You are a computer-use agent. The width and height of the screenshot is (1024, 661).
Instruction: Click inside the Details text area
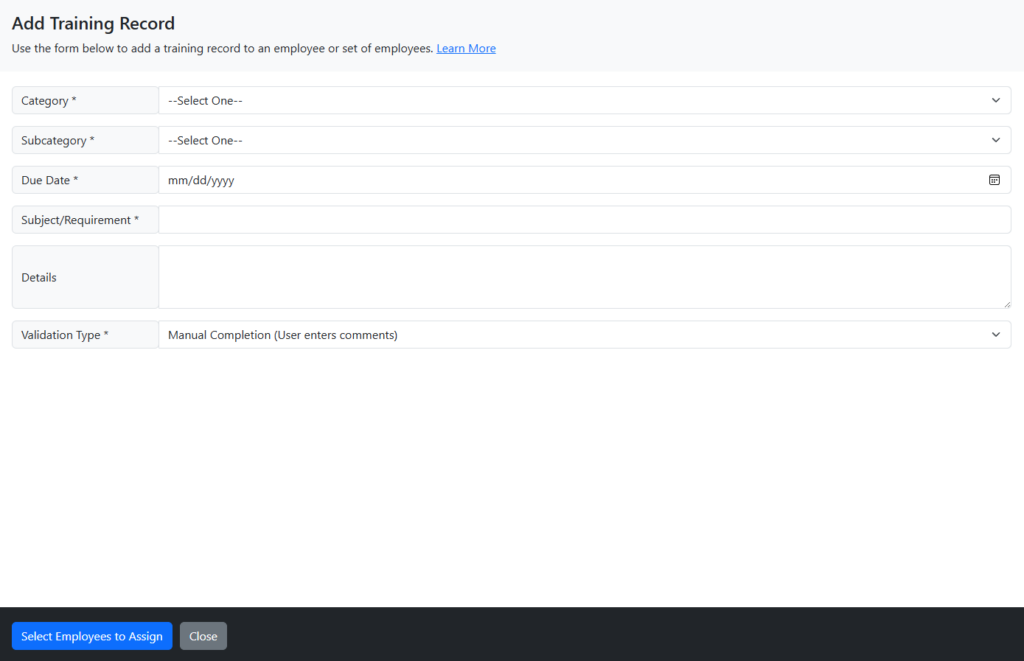point(584,277)
